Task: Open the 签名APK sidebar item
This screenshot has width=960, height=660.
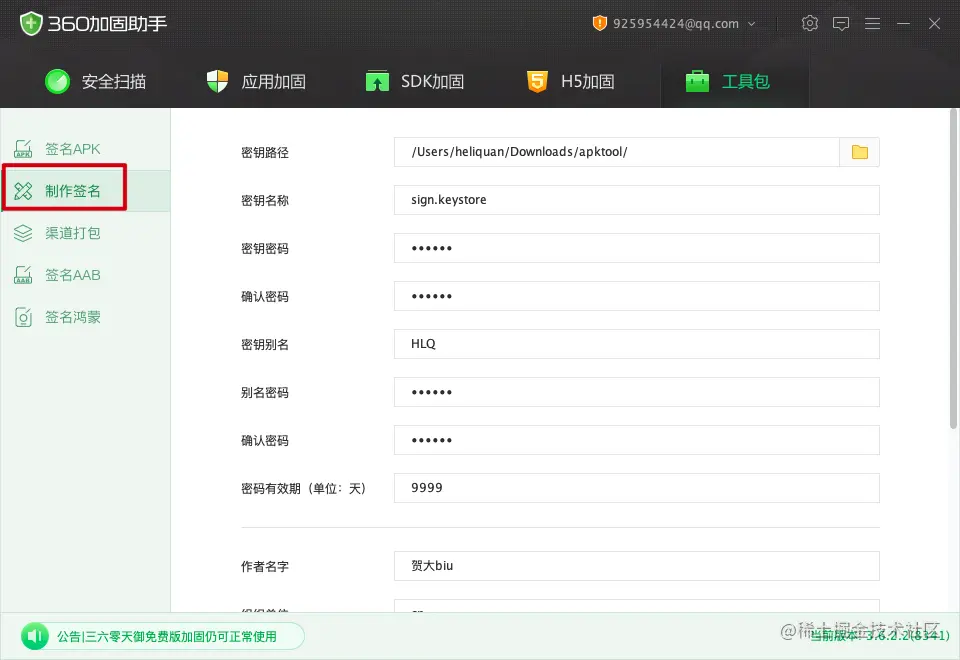Action: (x=85, y=149)
